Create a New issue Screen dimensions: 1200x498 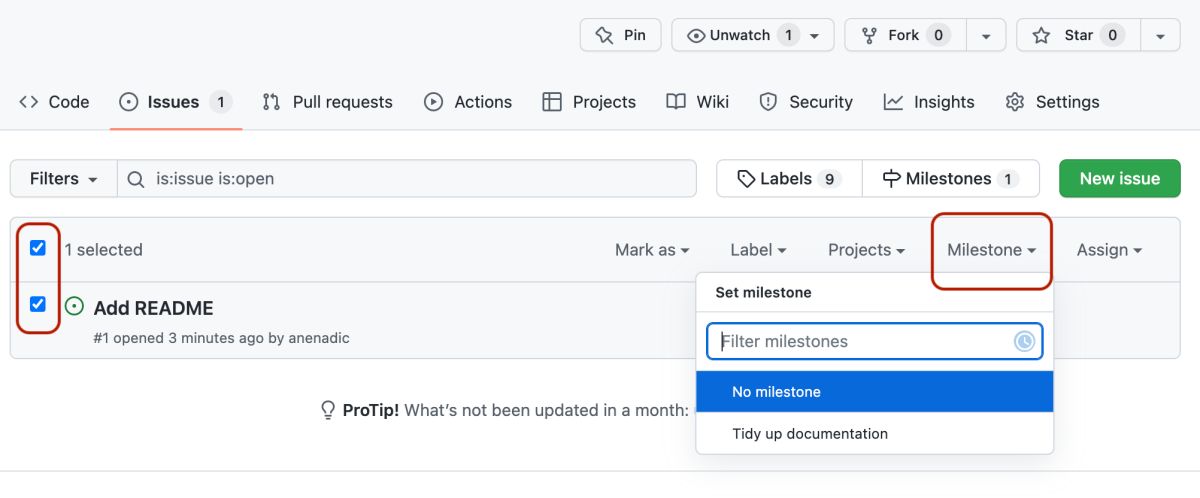(x=1119, y=179)
